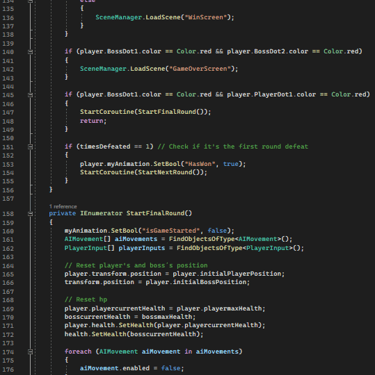Viewport: 375px width, 375px height.
Task: Click the "WinScreen" string literal
Action: pyautogui.click(x=206, y=17)
